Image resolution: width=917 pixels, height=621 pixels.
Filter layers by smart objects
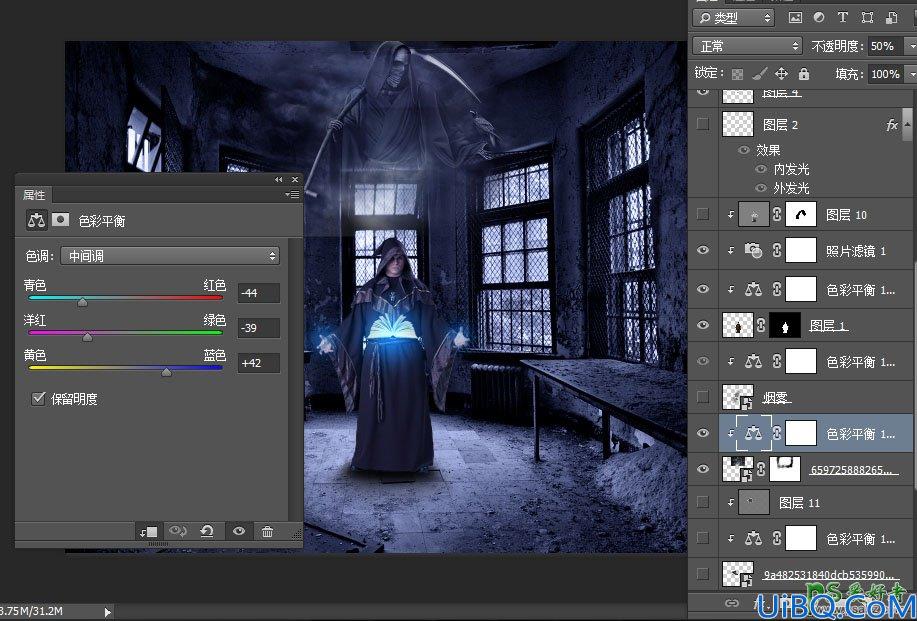(x=891, y=18)
